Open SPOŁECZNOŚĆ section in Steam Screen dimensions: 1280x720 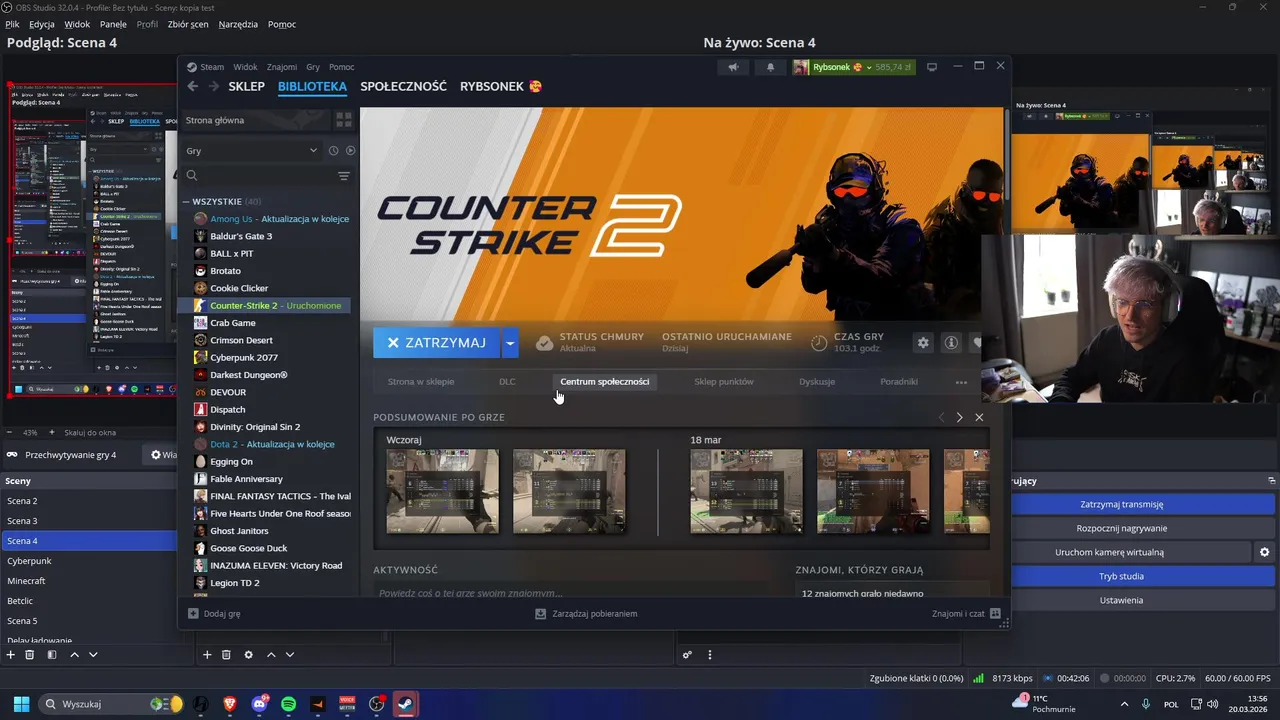point(403,87)
